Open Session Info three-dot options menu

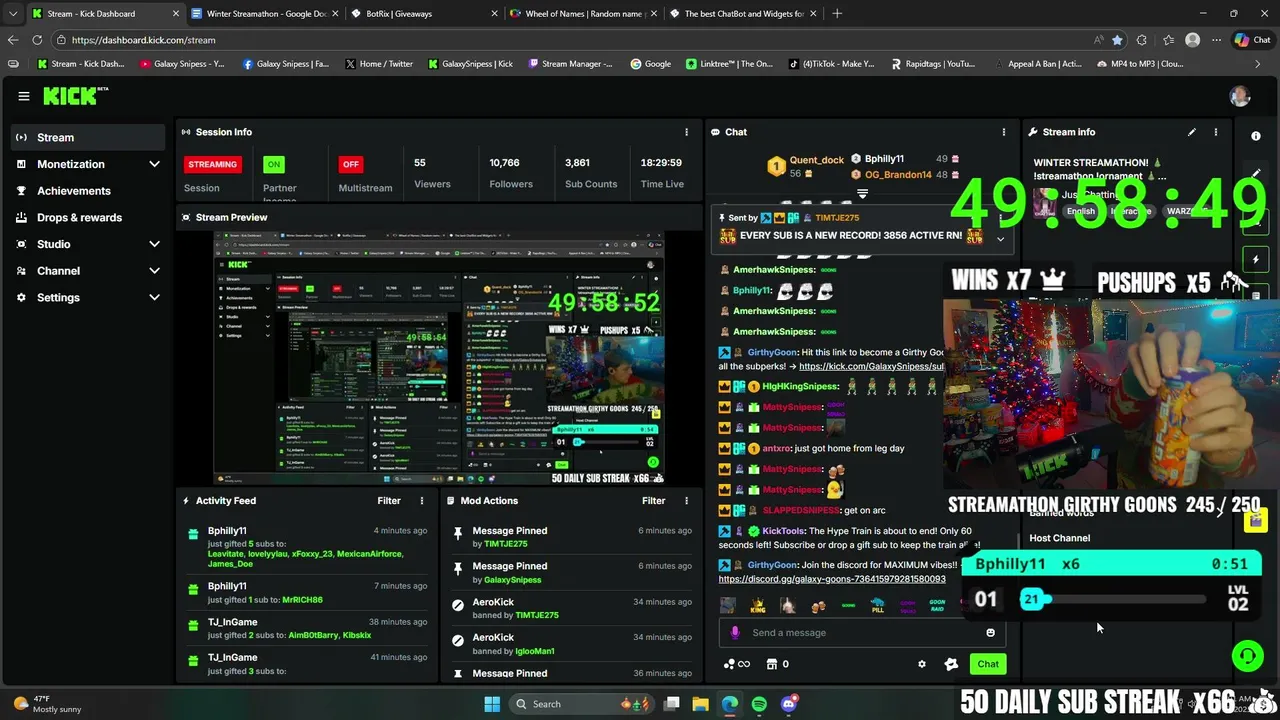[x=686, y=132]
